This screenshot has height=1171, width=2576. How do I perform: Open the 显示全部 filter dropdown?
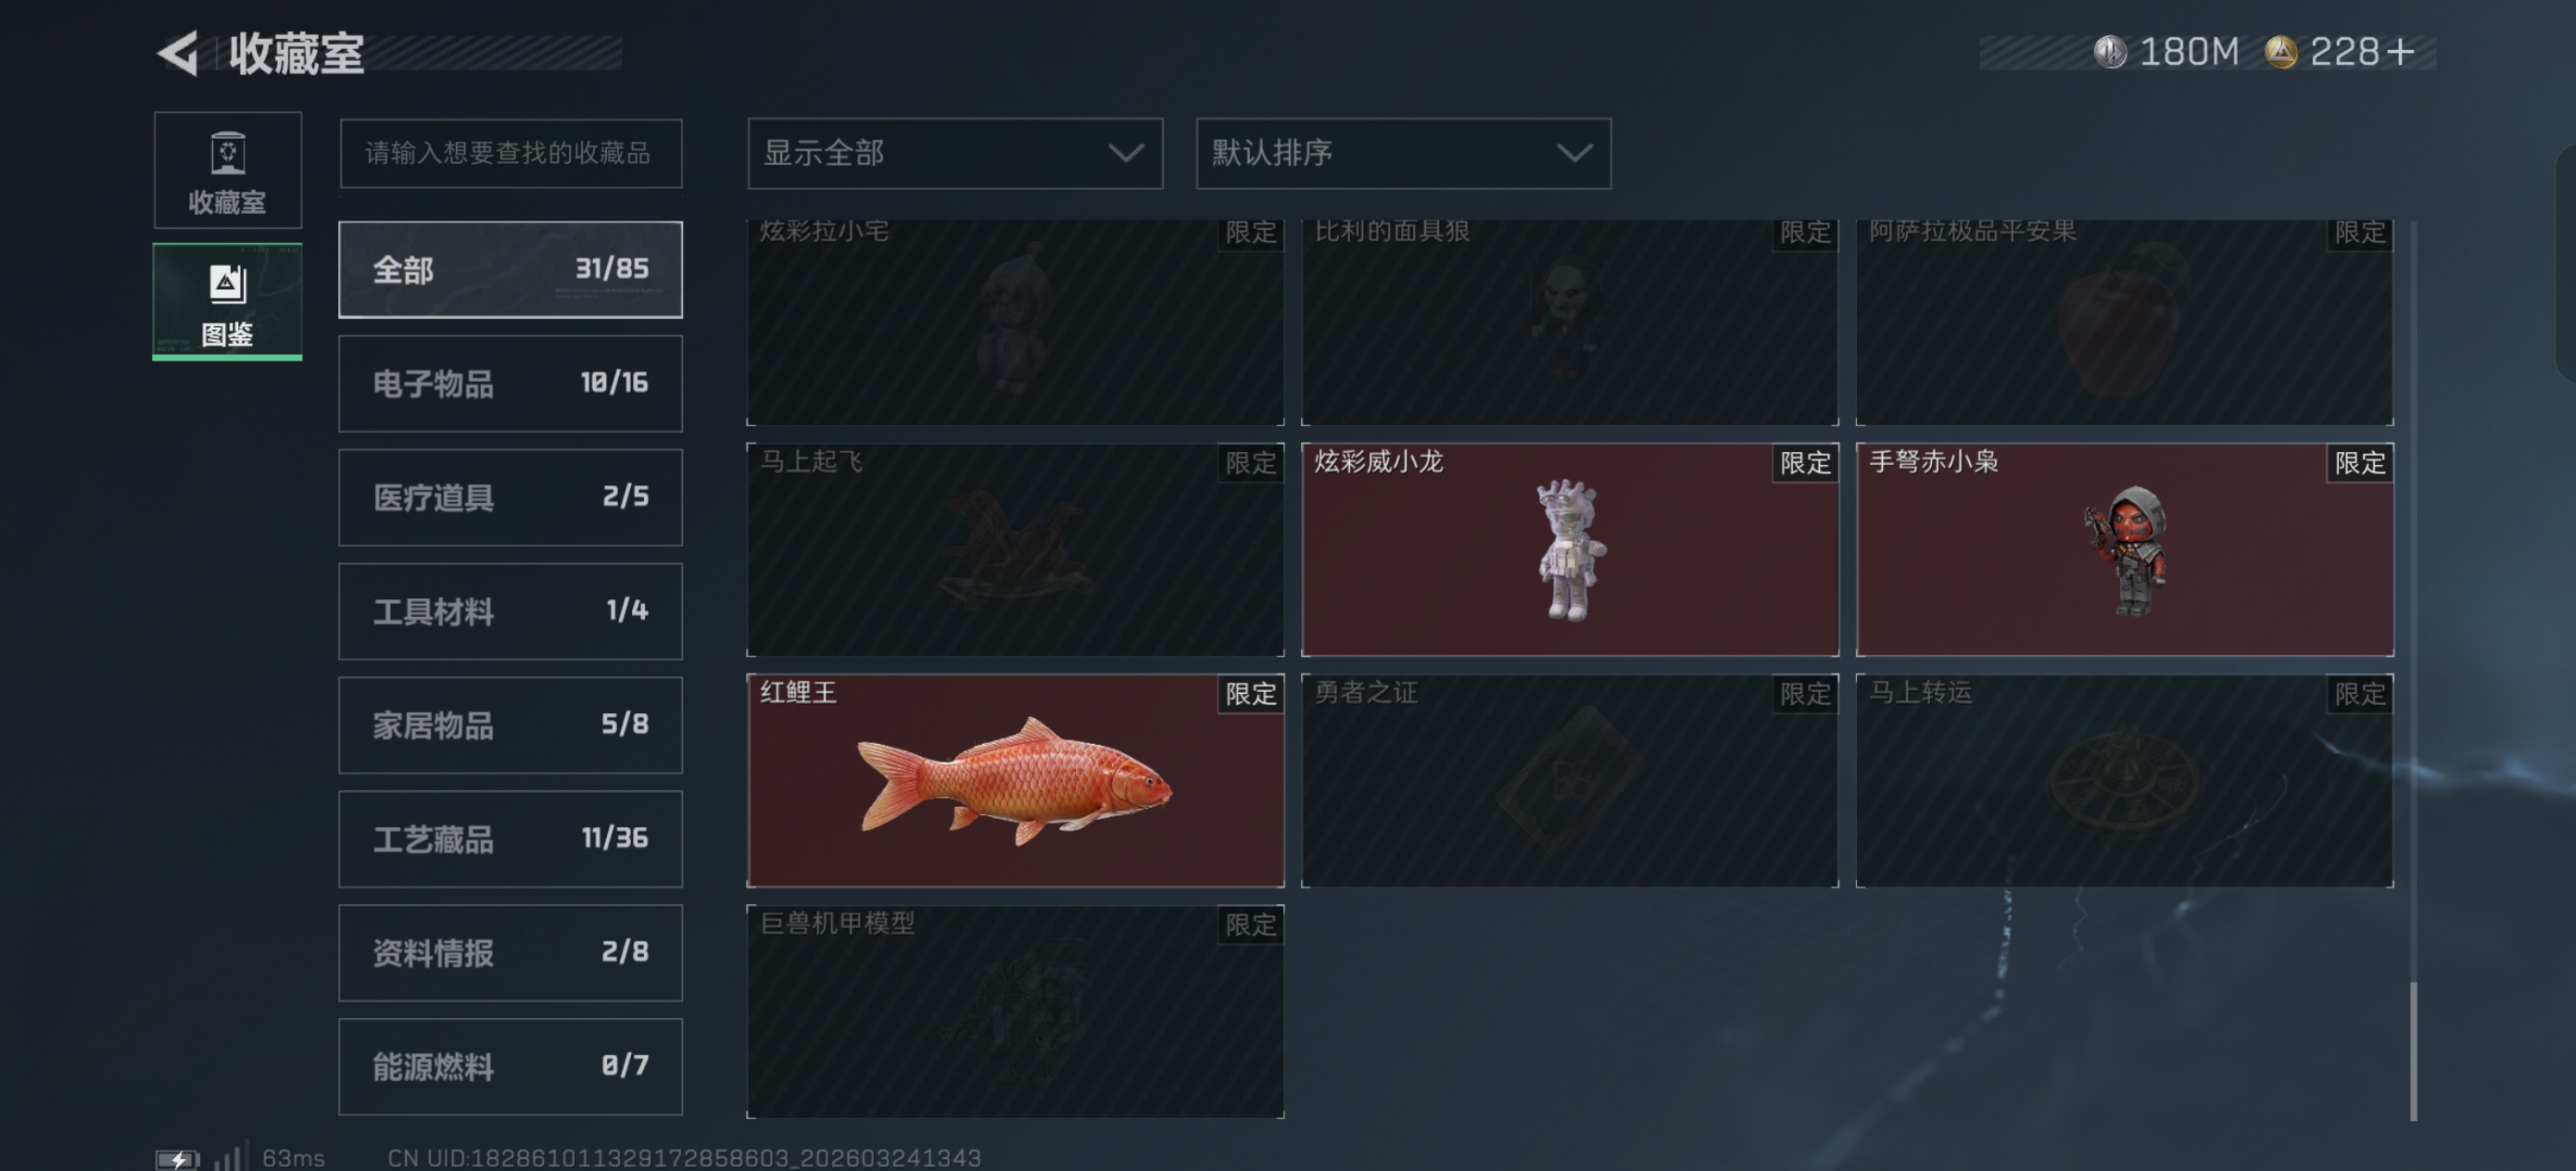click(x=955, y=153)
